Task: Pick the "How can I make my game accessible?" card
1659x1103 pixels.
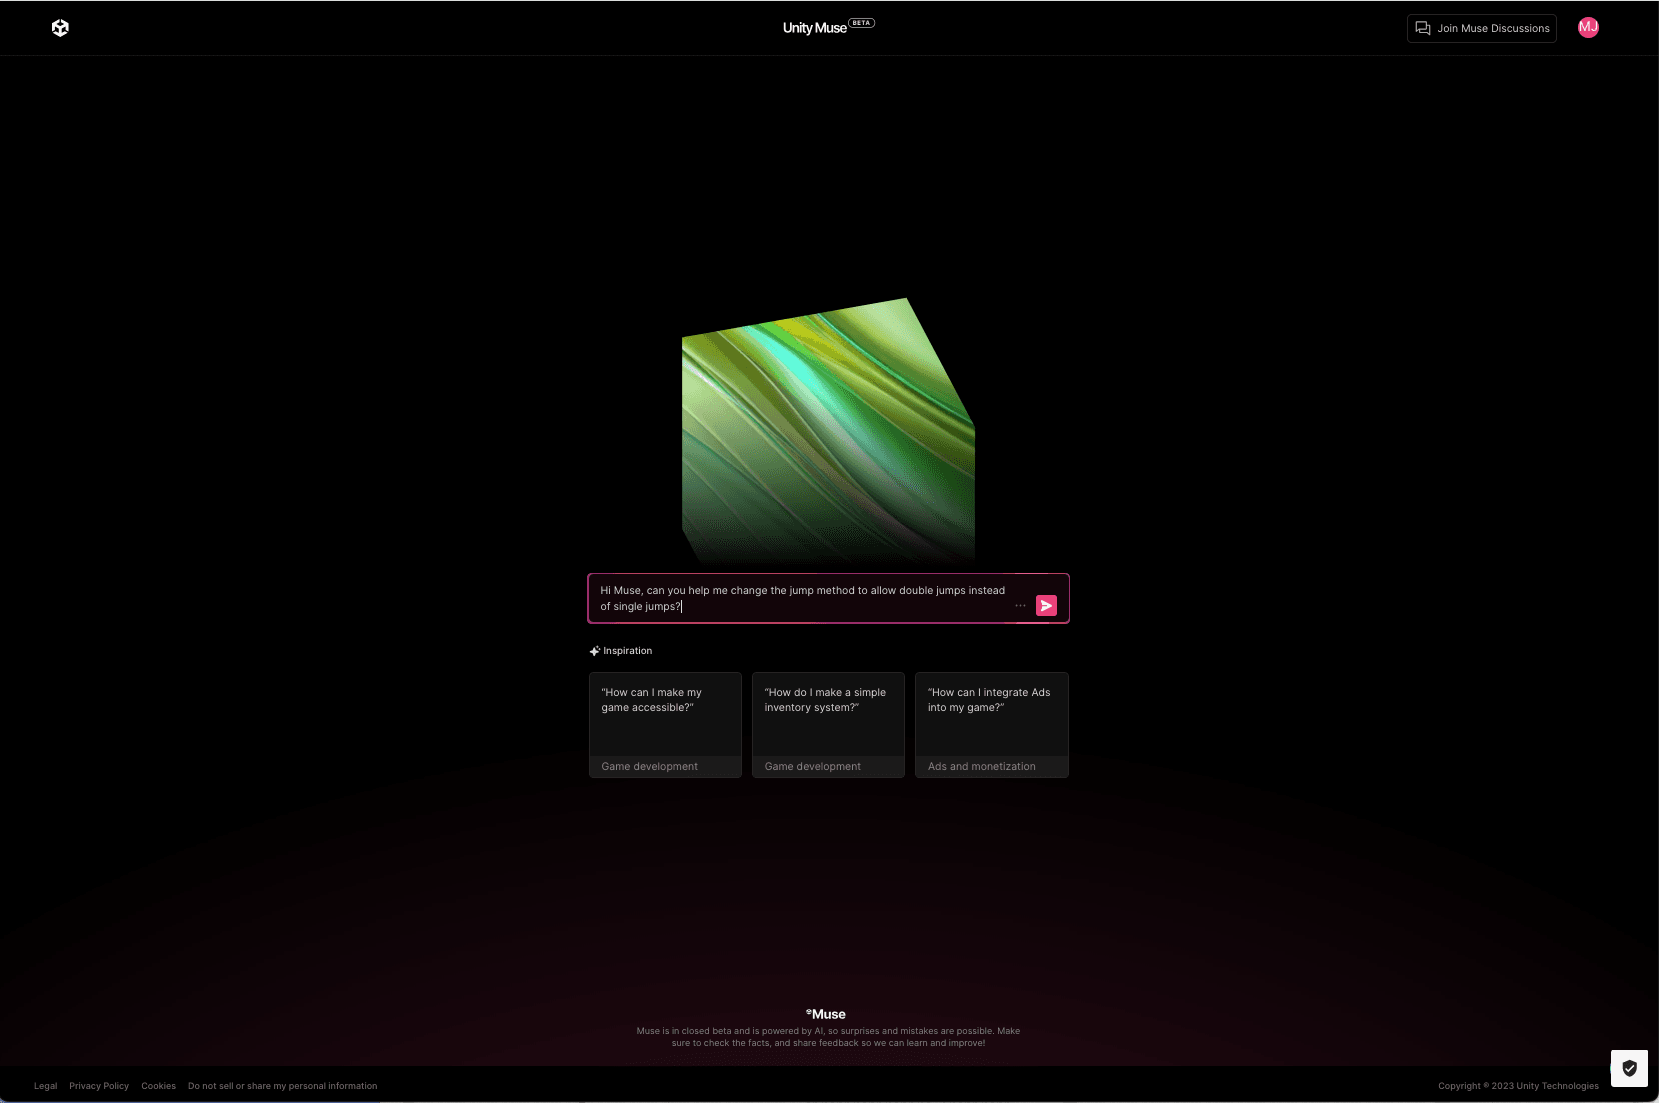Action: 665,725
